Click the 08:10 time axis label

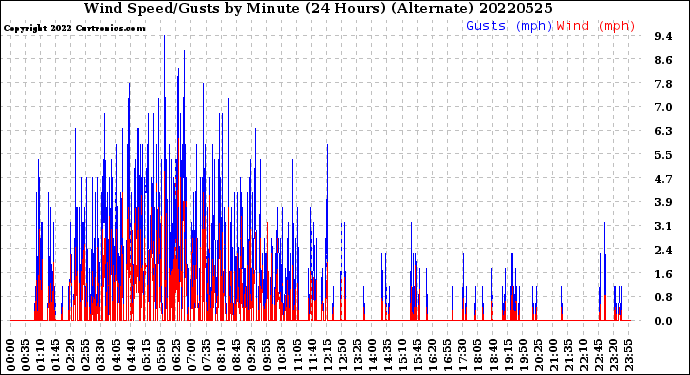coord(221,355)
